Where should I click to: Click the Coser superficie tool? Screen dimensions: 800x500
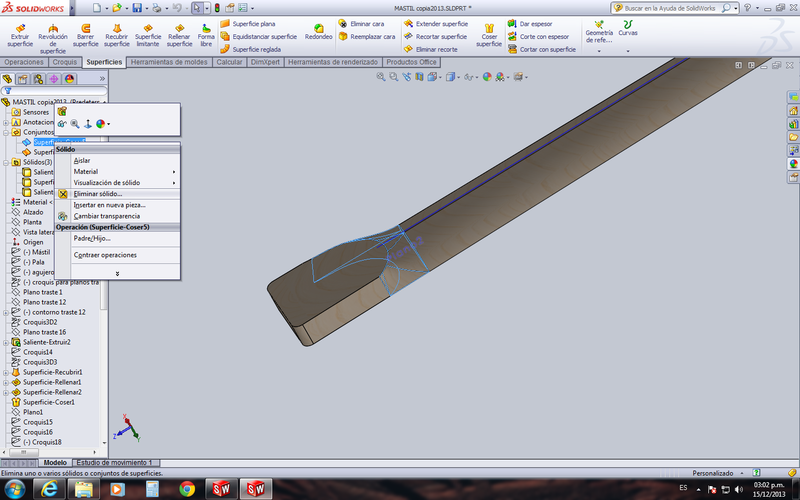coord(489,33)
